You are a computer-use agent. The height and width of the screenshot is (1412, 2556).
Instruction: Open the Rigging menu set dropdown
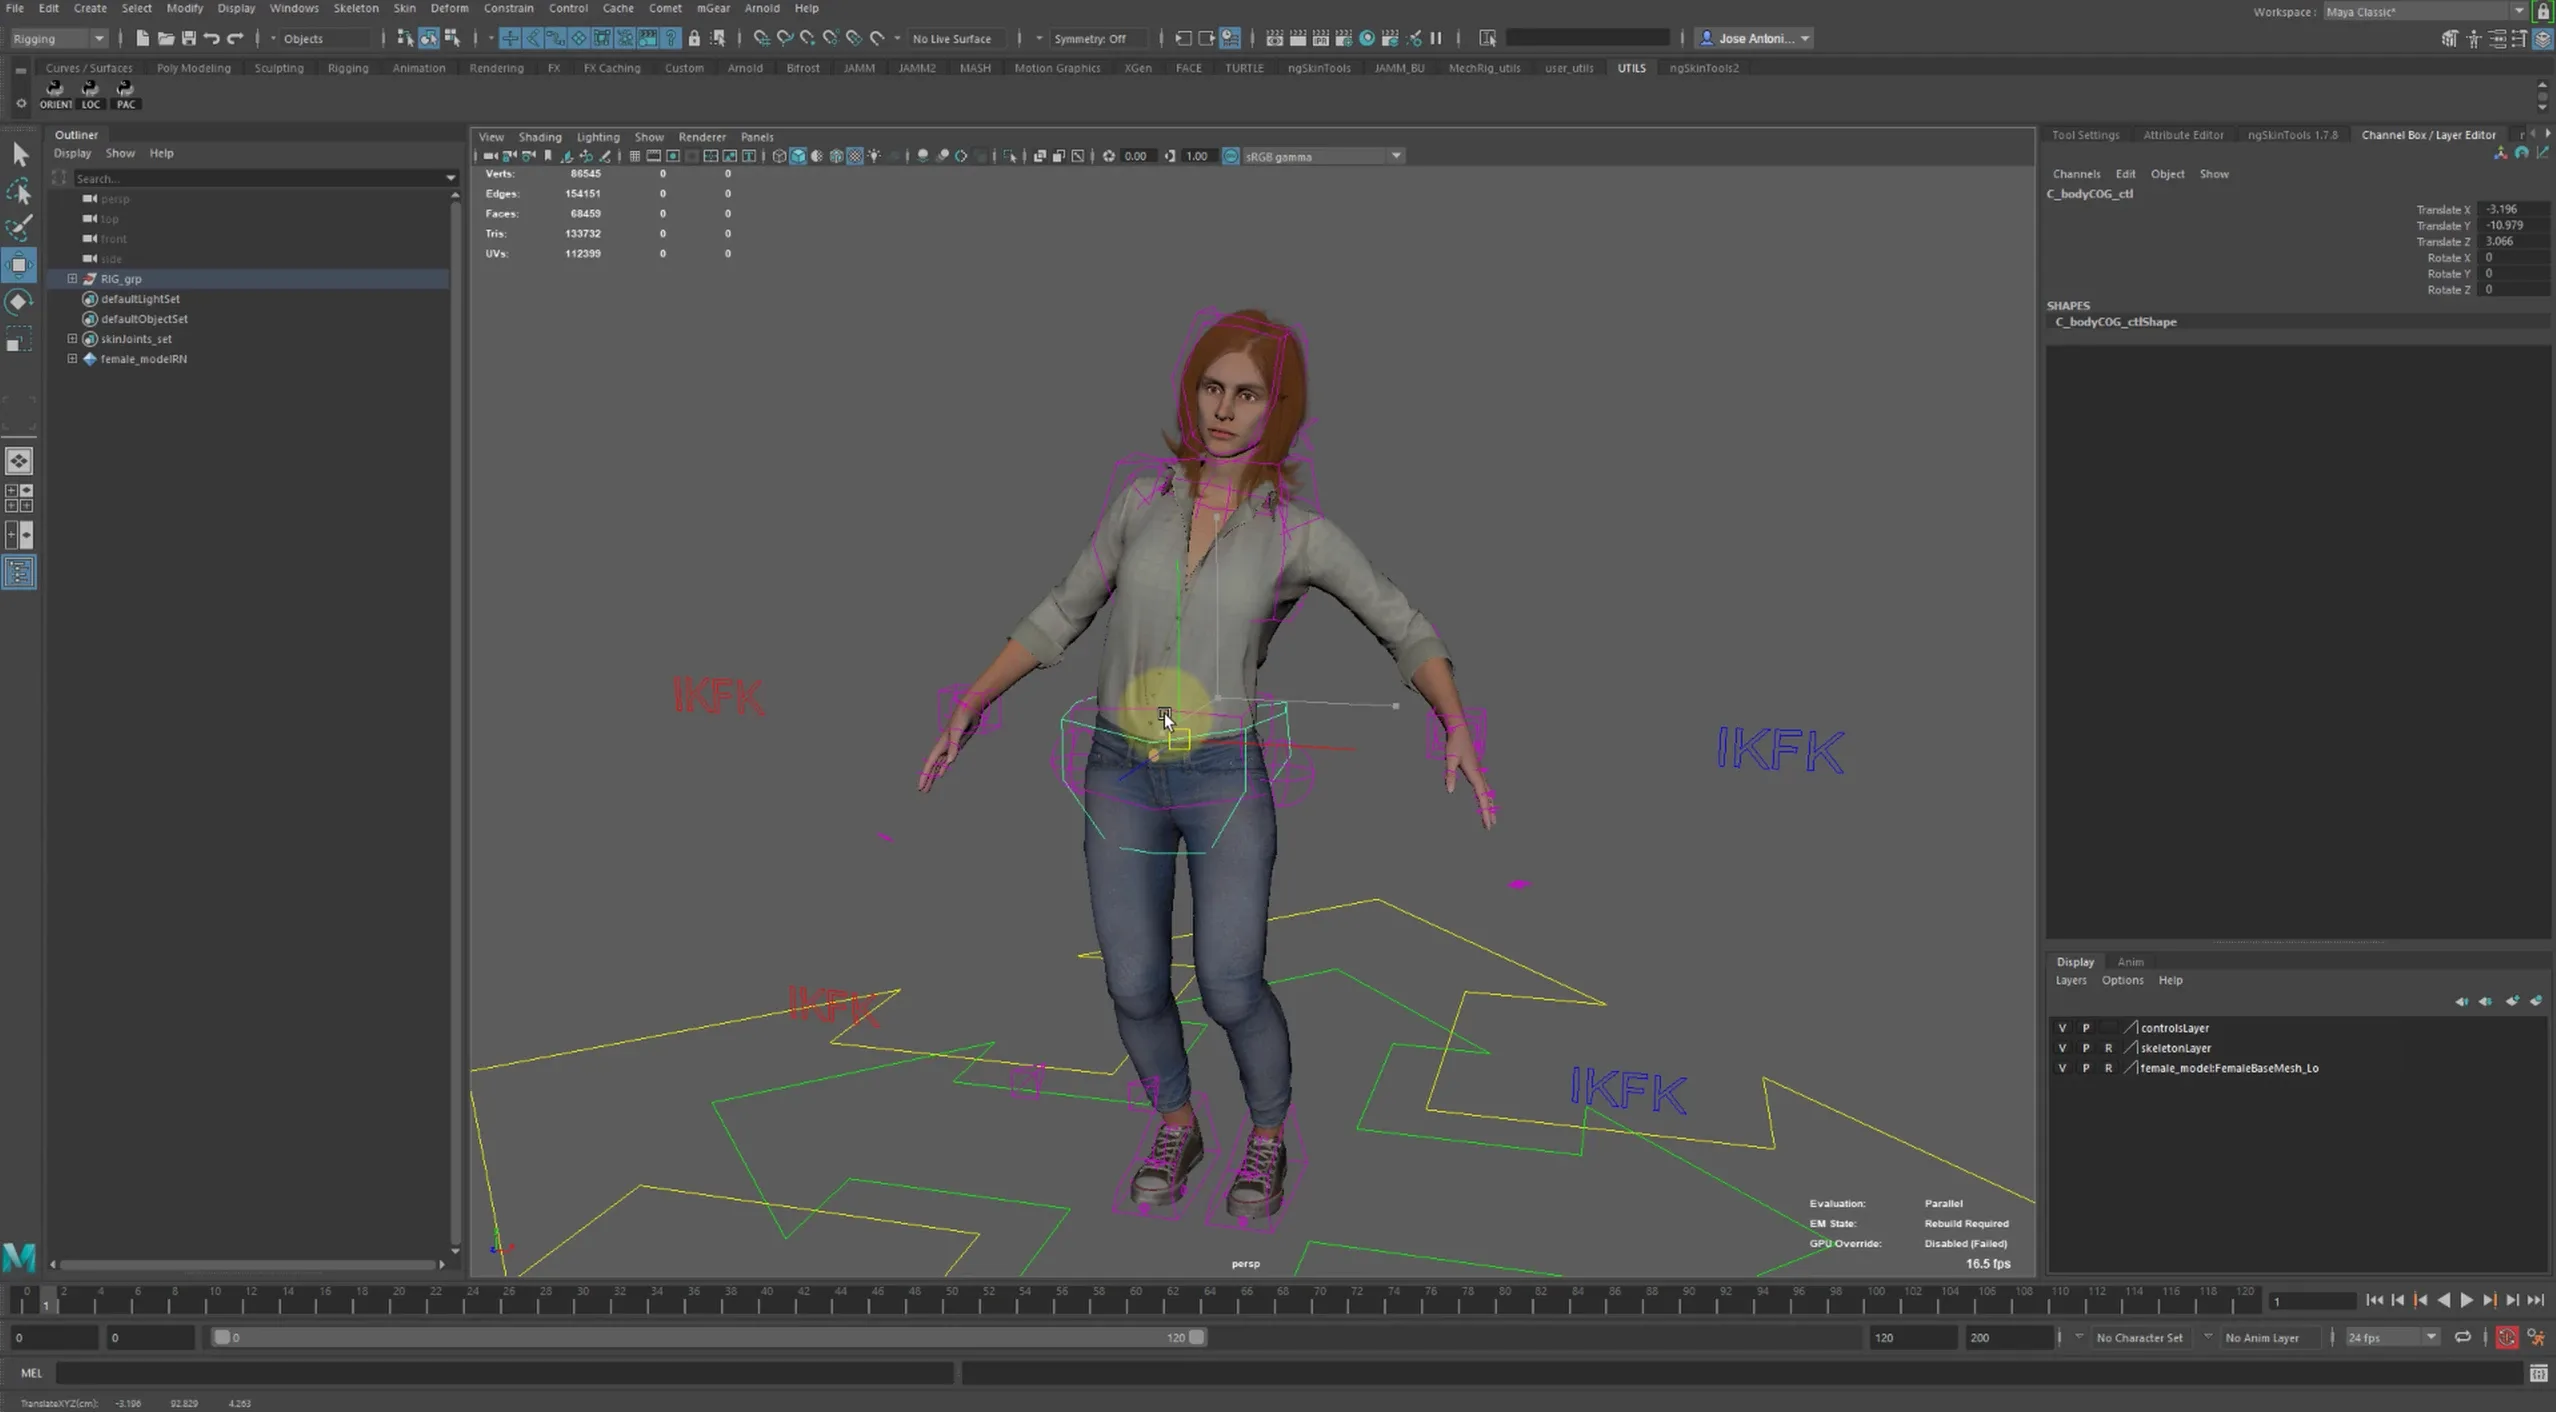(x=58, y=38)
